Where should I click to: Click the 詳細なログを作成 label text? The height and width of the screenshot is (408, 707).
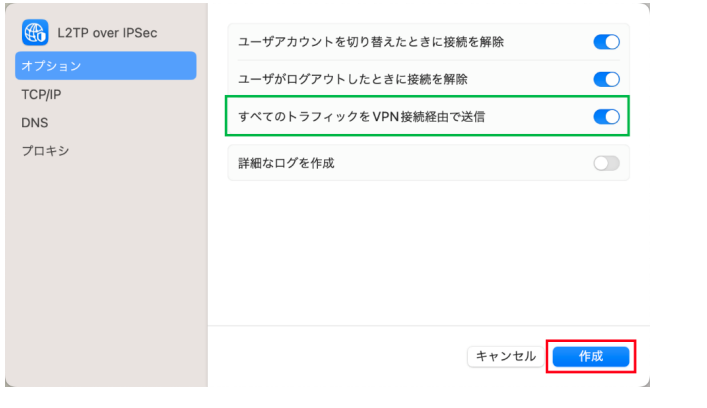[286, 163]
